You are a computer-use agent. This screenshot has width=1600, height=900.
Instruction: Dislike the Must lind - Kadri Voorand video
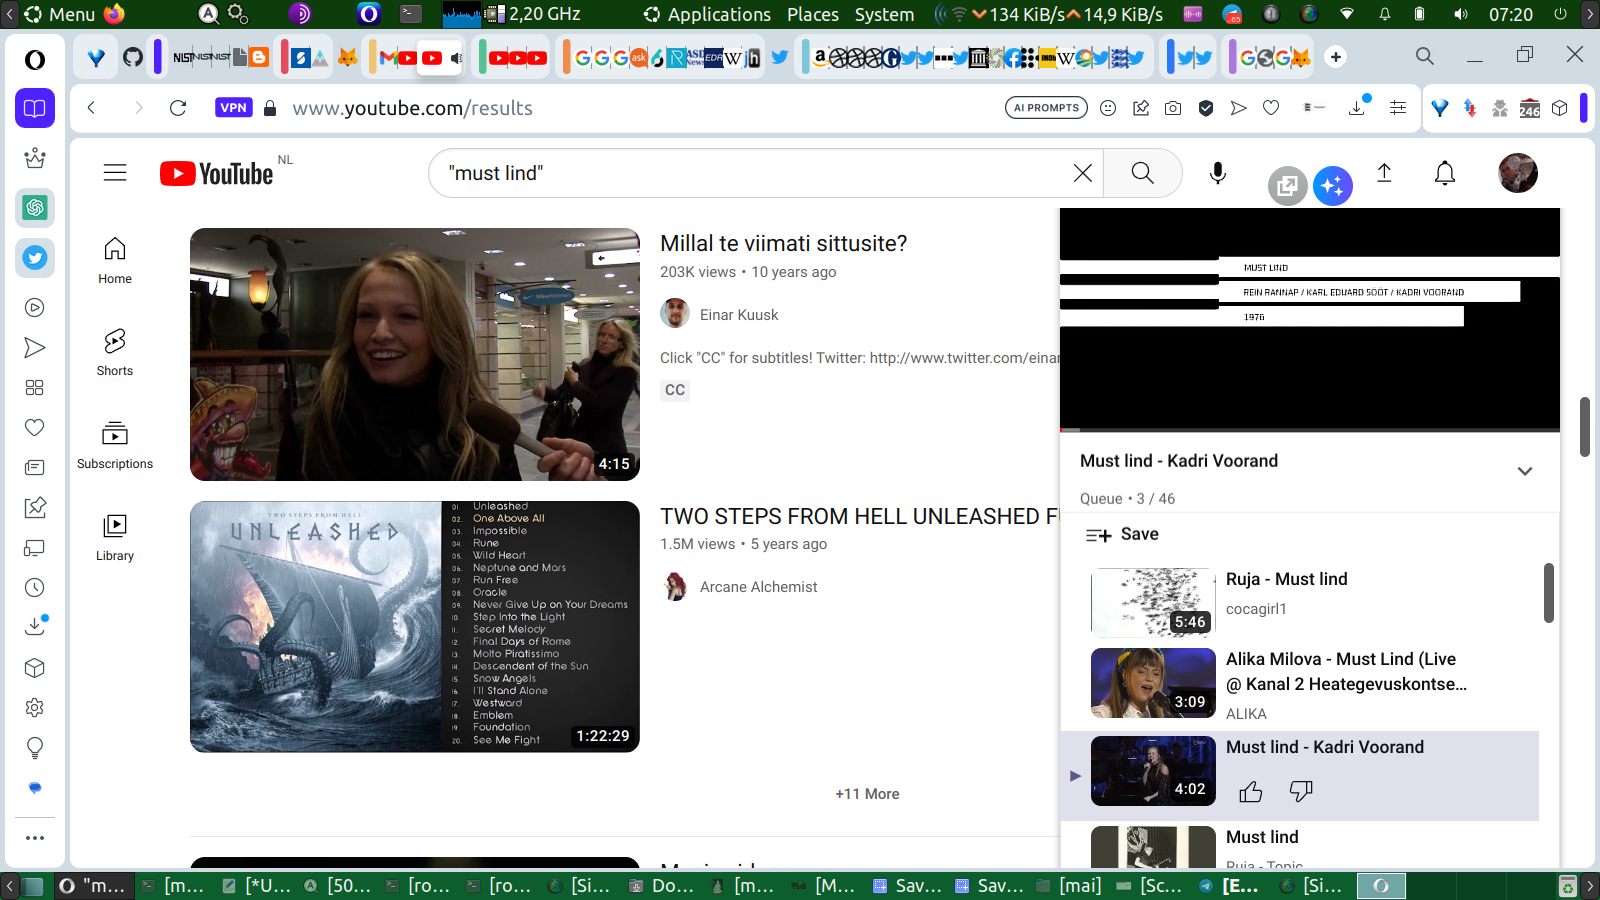[x=1301, y=792]
